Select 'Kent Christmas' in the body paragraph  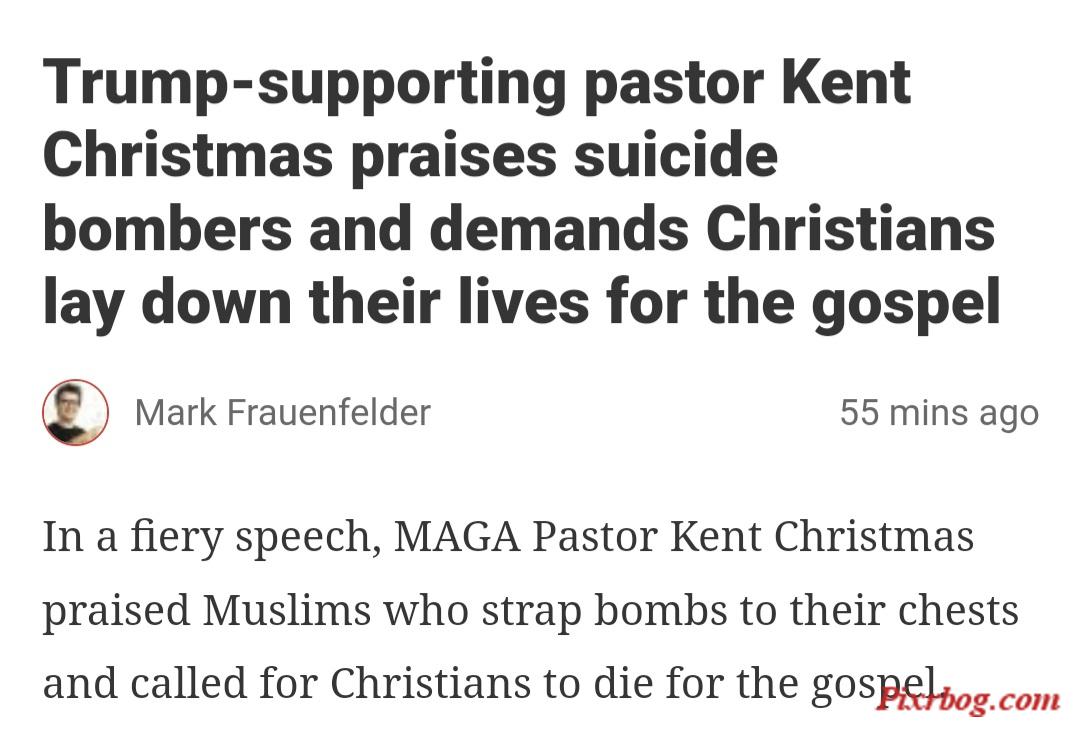pyautogui.click(x=821, y=537)
